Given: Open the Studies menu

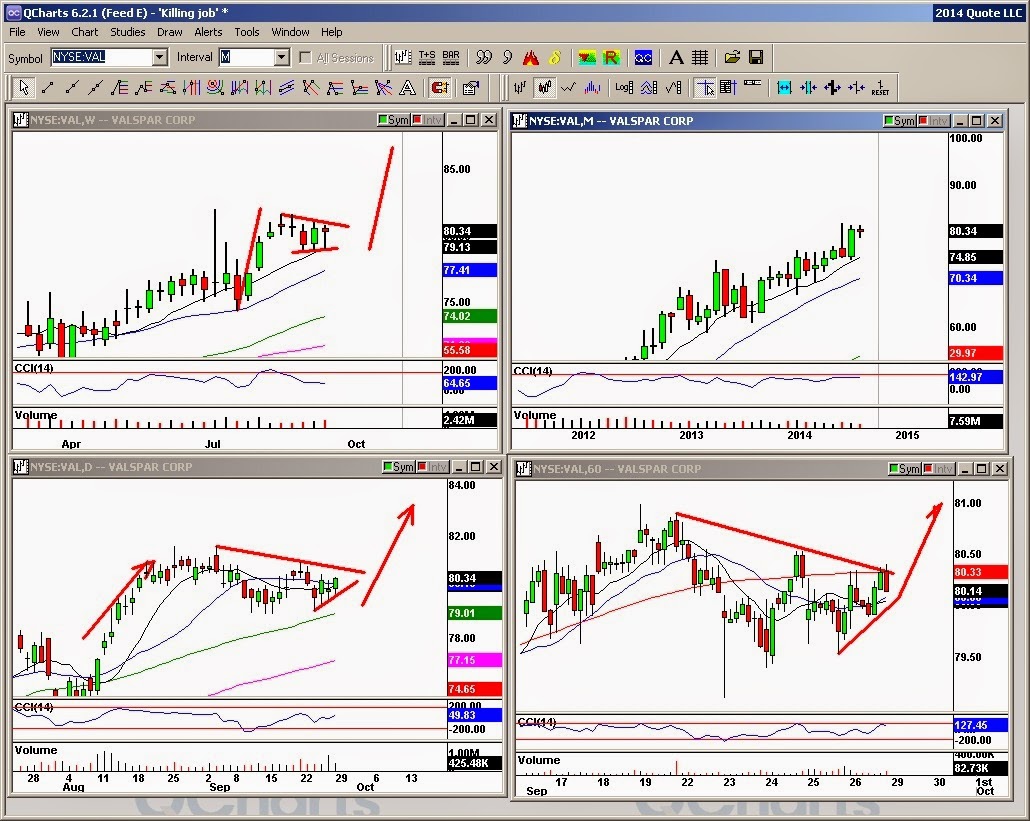Looking at the screenshot, I should click(x=127, y=32).
